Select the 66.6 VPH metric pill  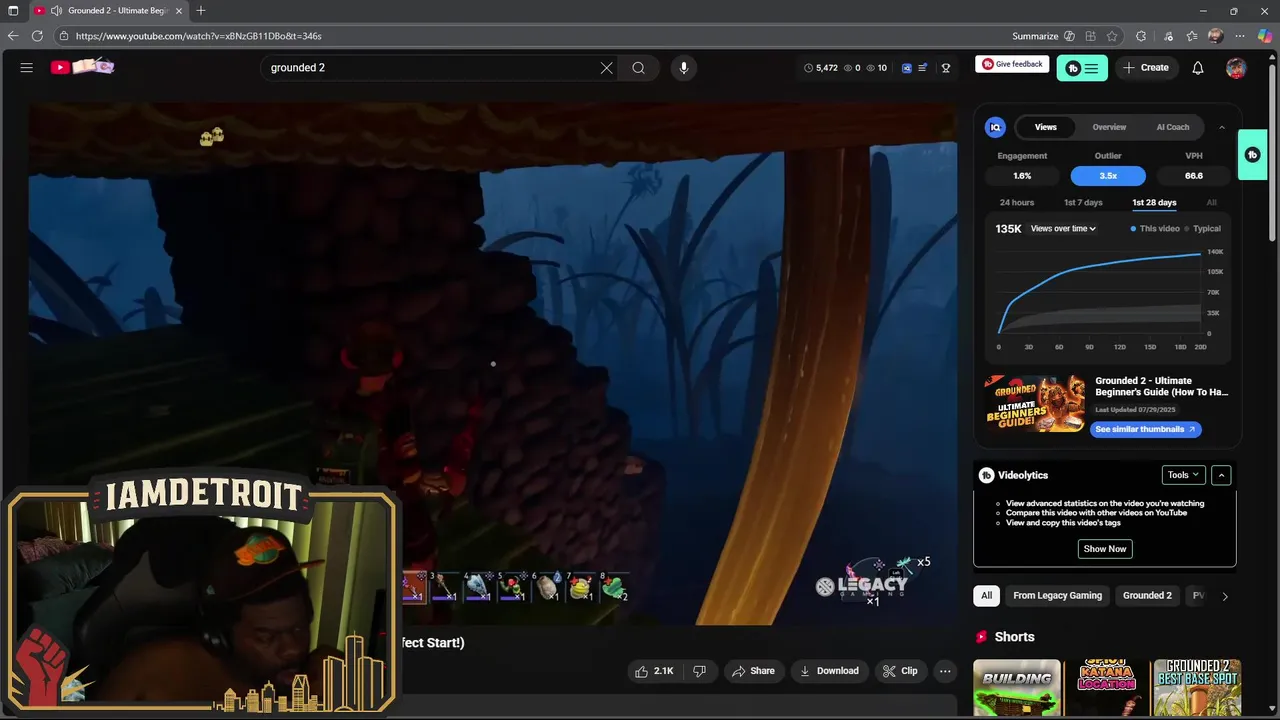click(1194, 176)
